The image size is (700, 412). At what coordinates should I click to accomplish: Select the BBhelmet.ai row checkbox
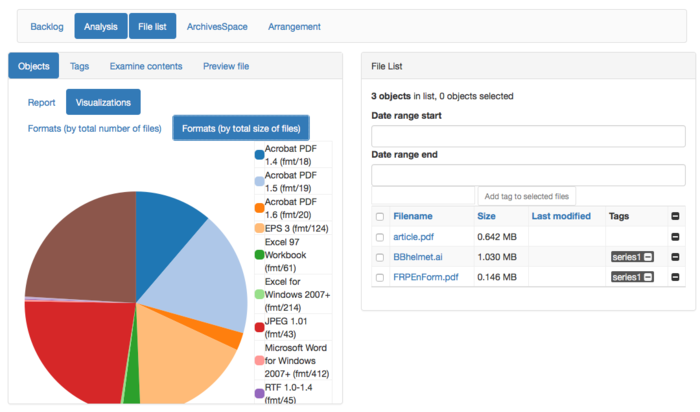point(379,257)
